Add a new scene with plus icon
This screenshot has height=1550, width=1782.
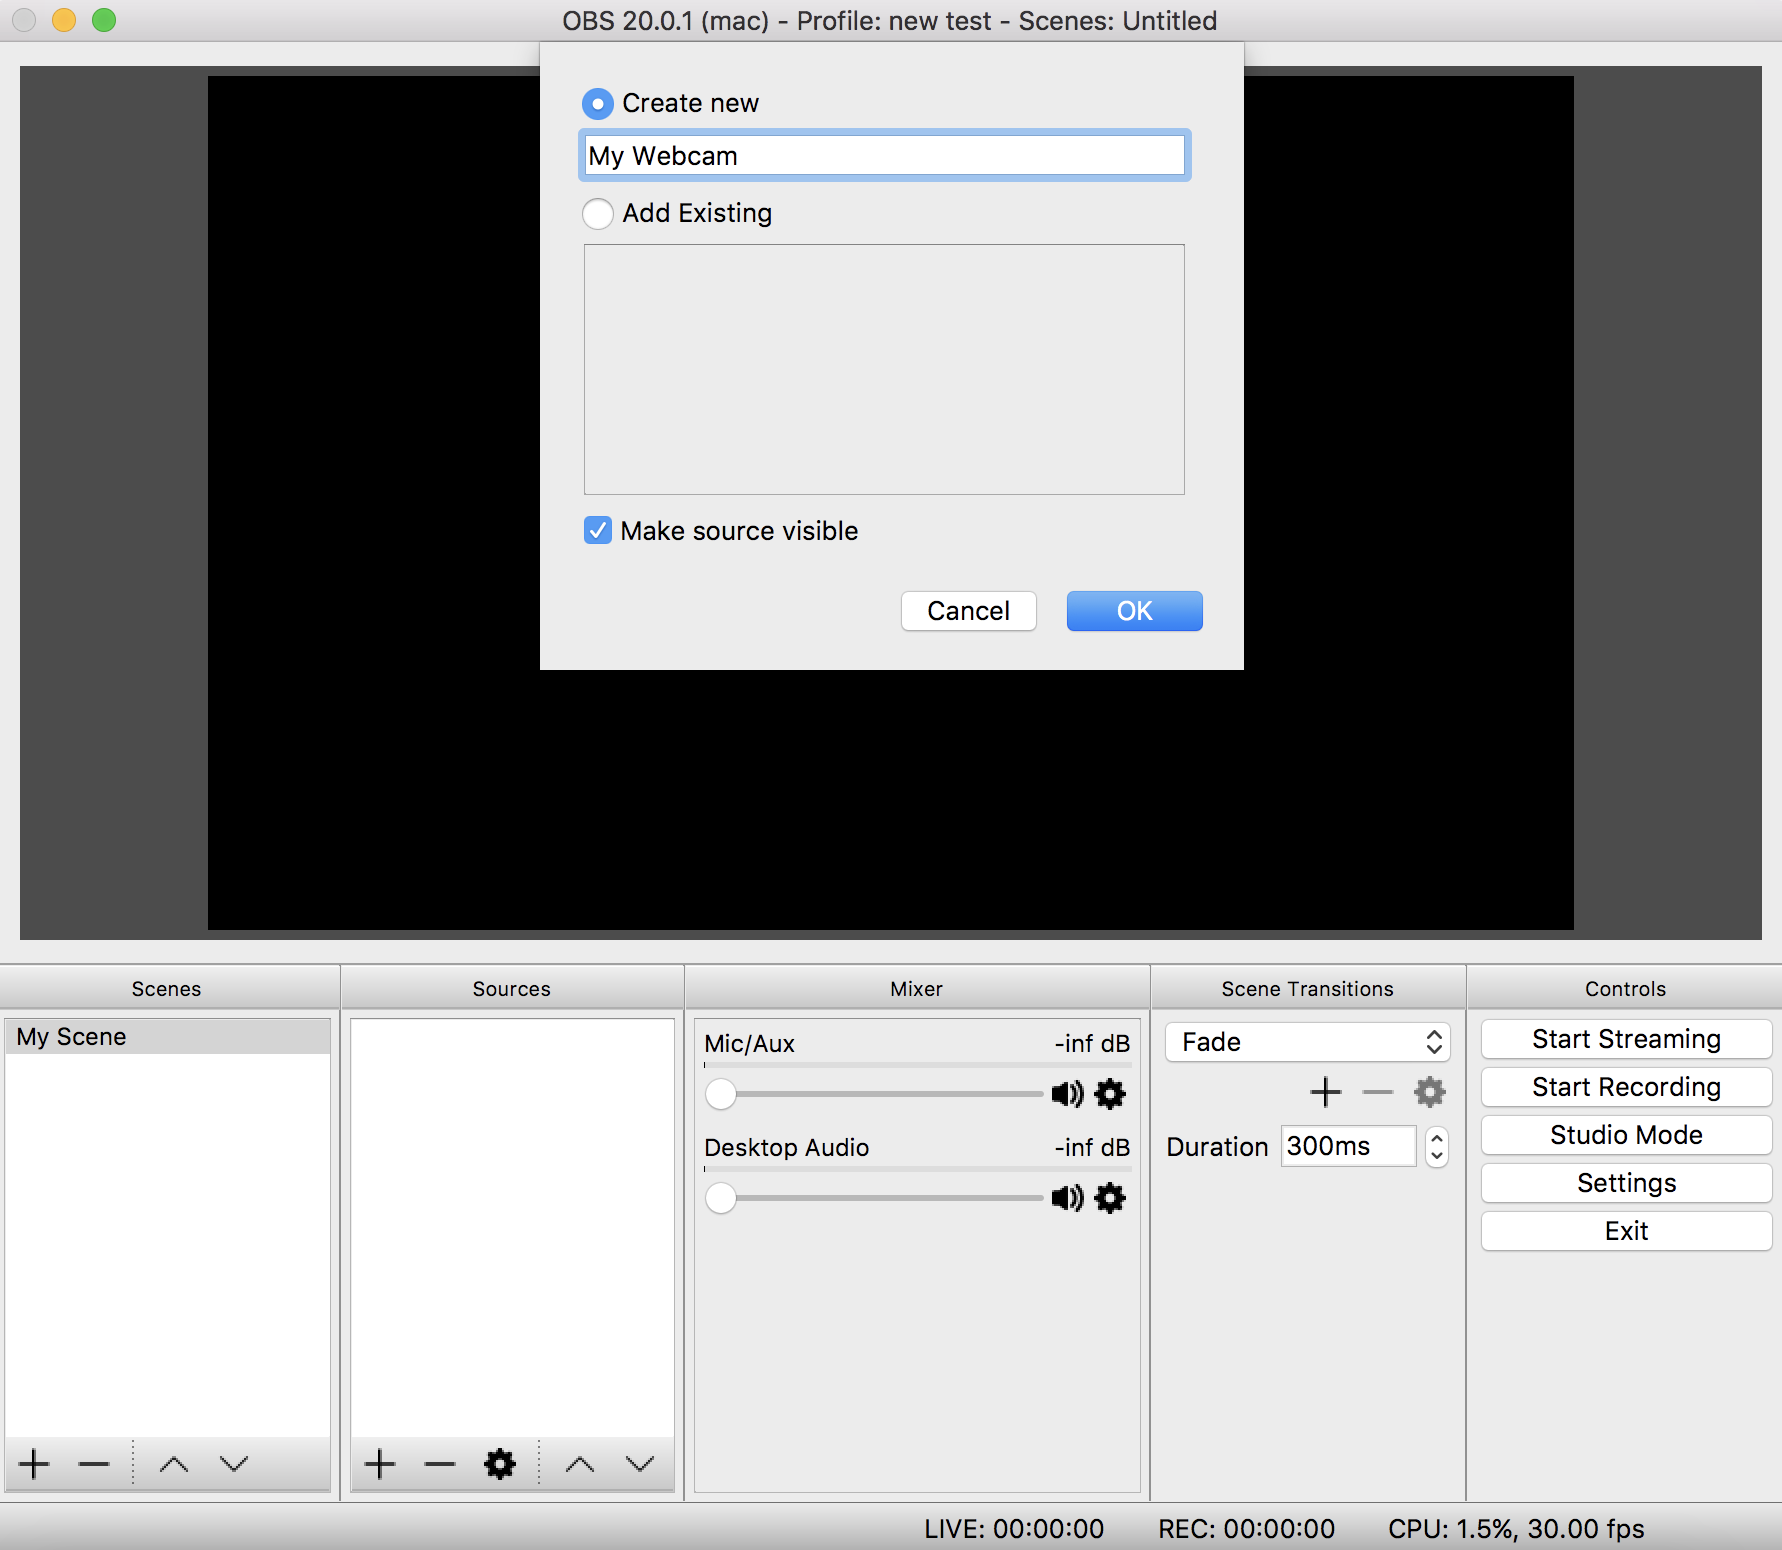[34, 1464]
